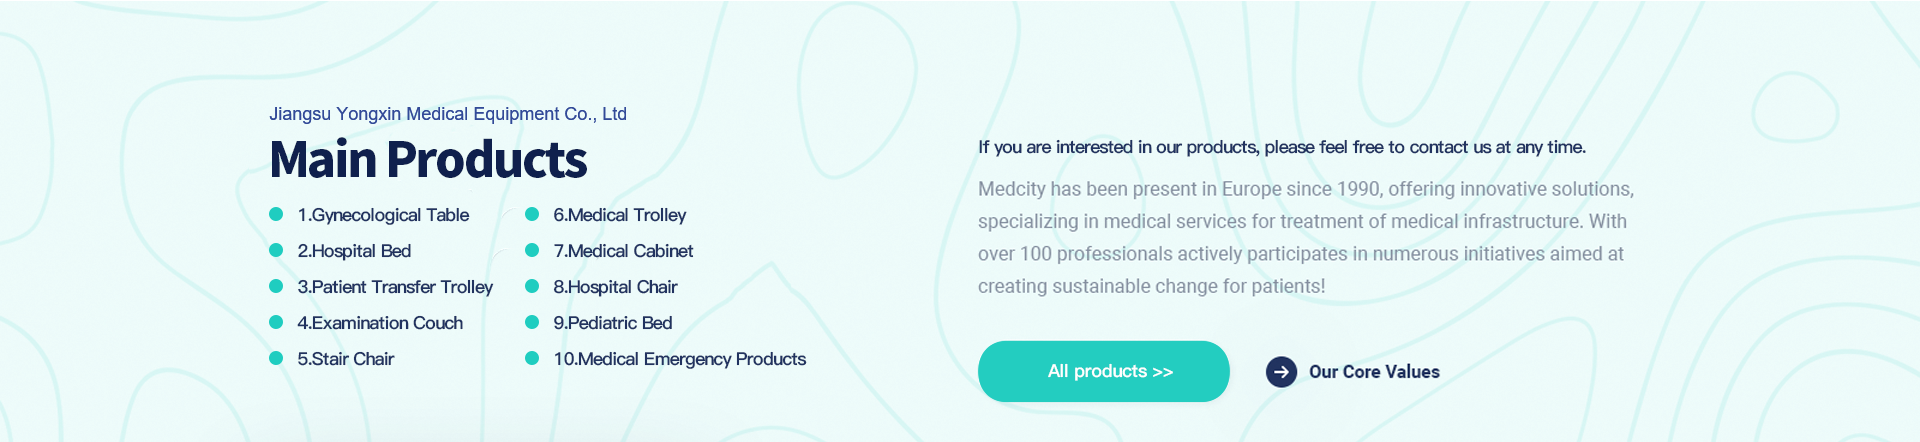The height and width of the screenshot is (442, 1920).
Task: Open the Our Core Values link
Action: 1374,372
